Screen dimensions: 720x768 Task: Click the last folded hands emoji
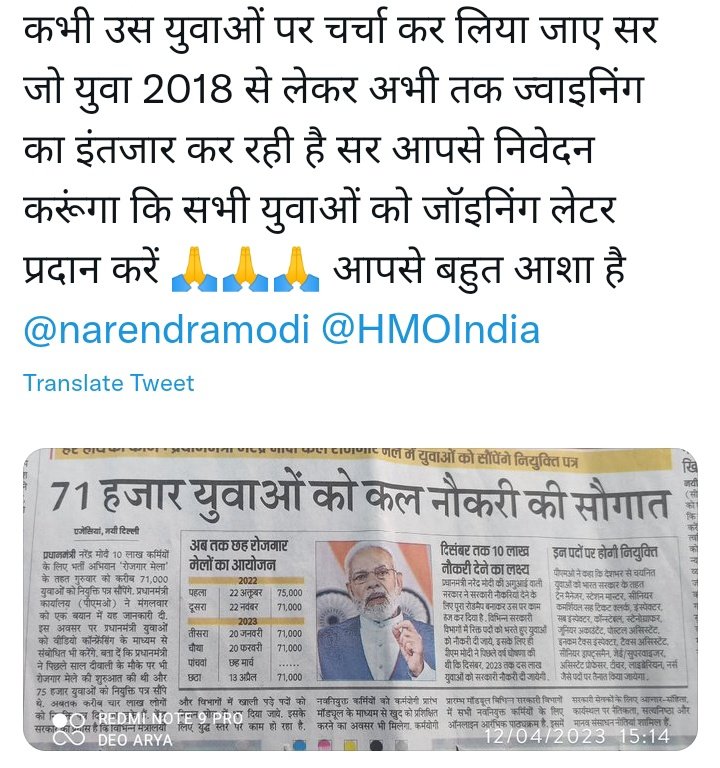[x=296, y=269]
